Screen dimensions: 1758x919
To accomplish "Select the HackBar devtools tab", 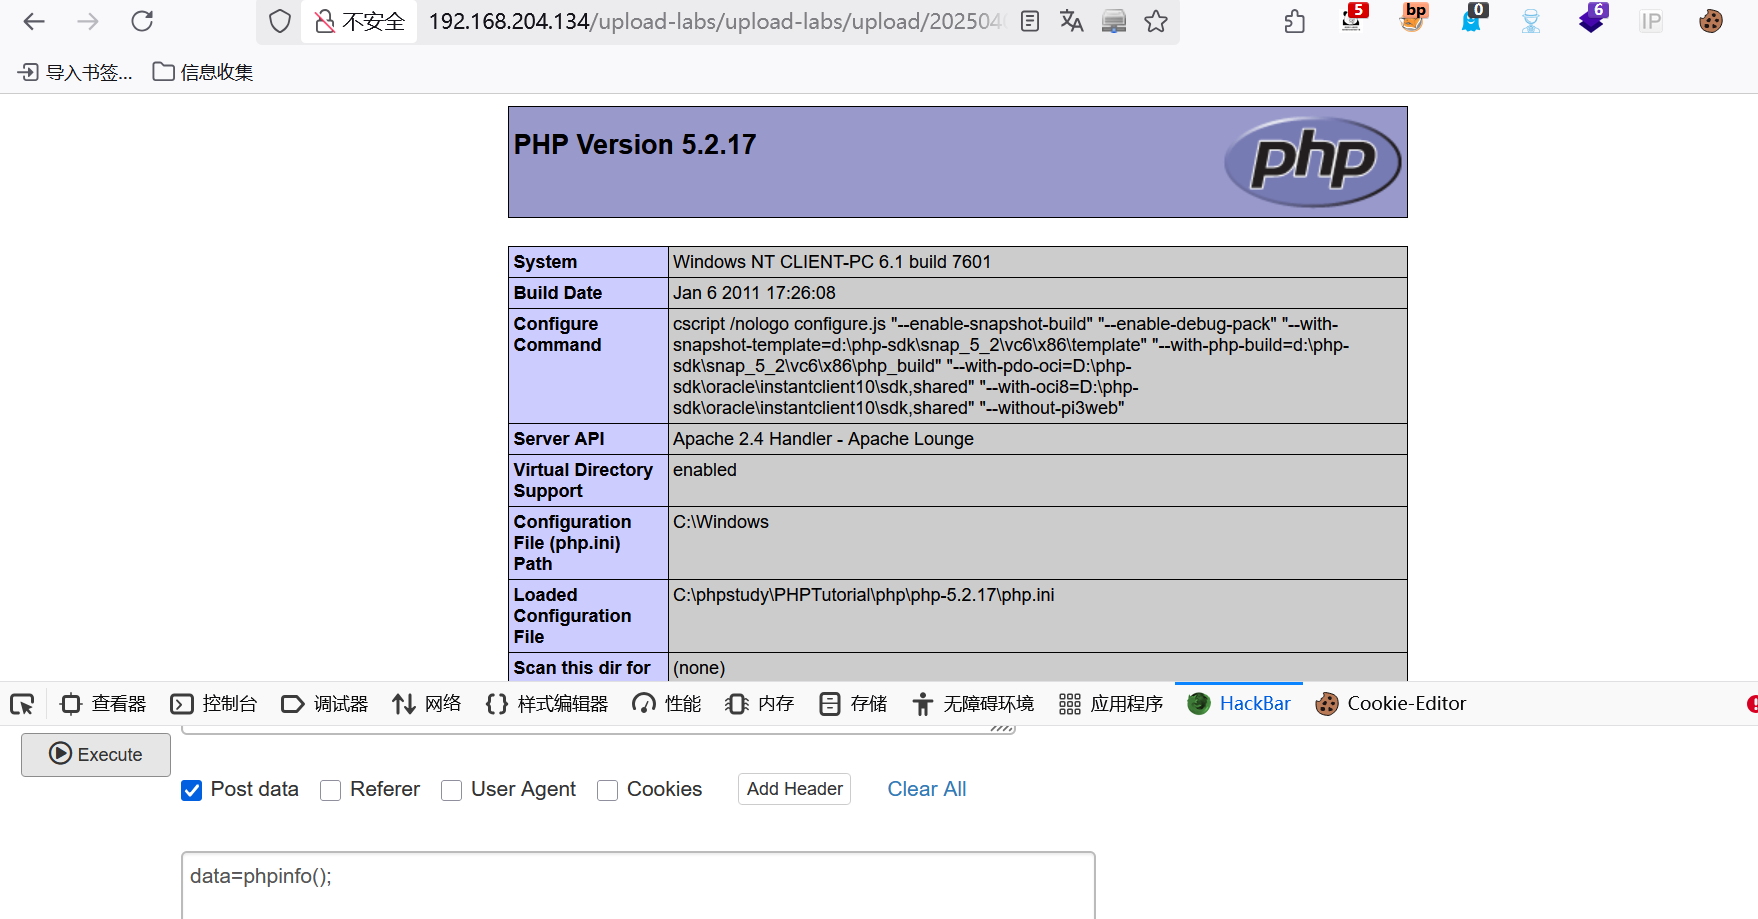I will [x=1239, y=704].
